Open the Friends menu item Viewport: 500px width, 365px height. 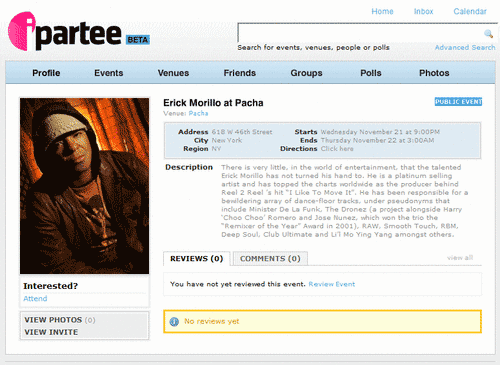click(240, 73)
